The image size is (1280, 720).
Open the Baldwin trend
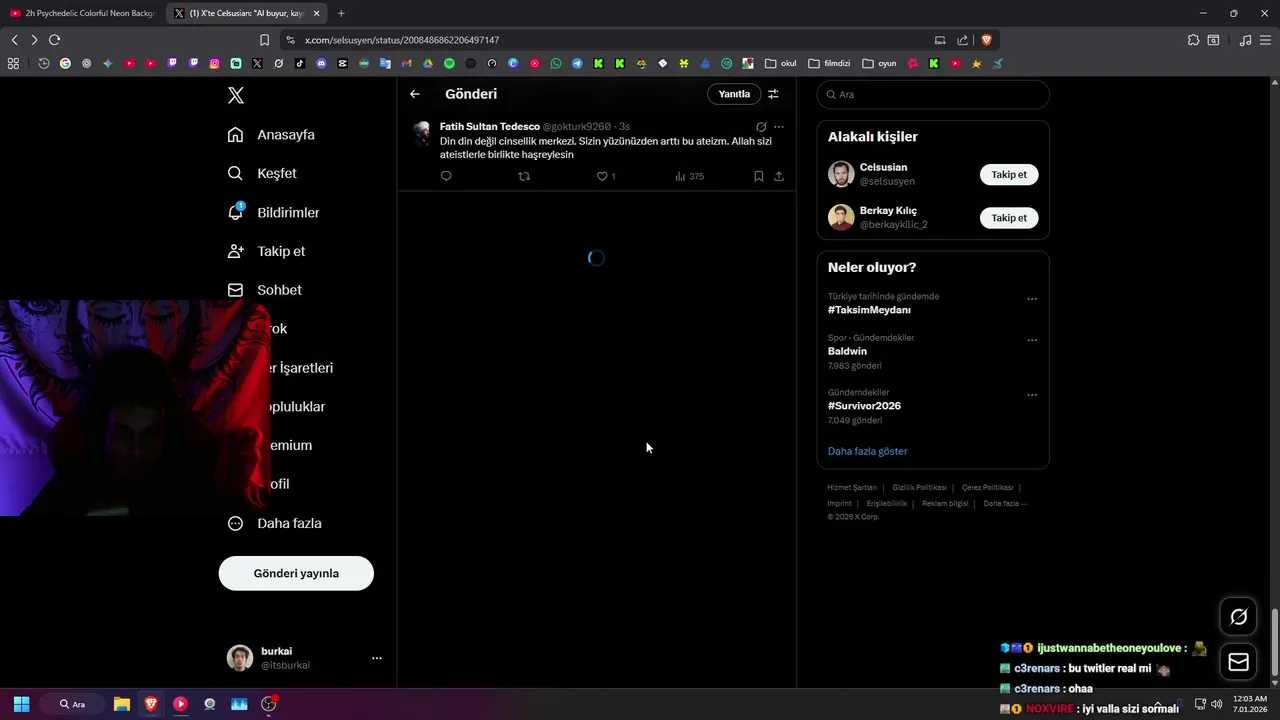847,351
